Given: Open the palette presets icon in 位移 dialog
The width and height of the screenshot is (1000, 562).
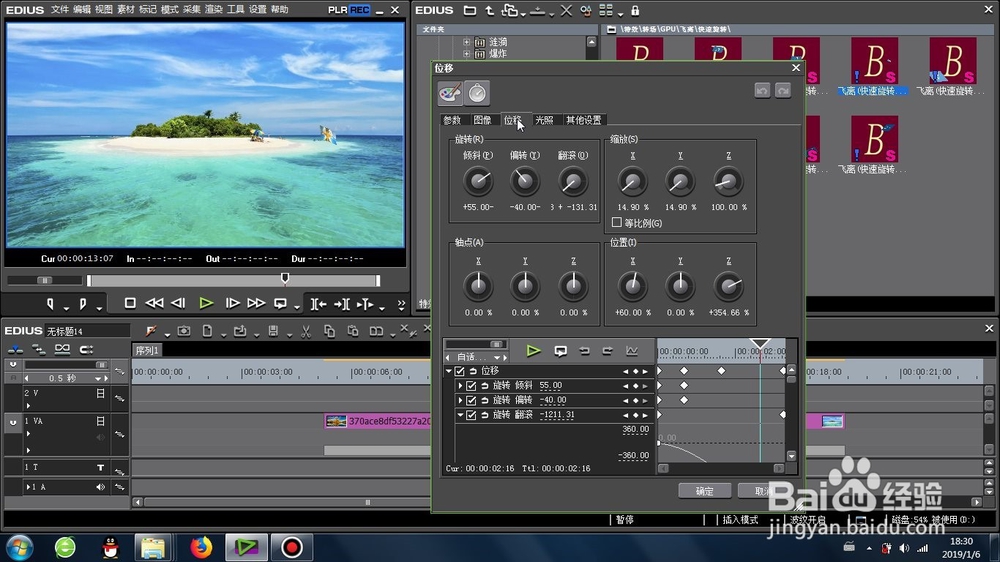Looking at the screenshot, I should coord(450,93).
